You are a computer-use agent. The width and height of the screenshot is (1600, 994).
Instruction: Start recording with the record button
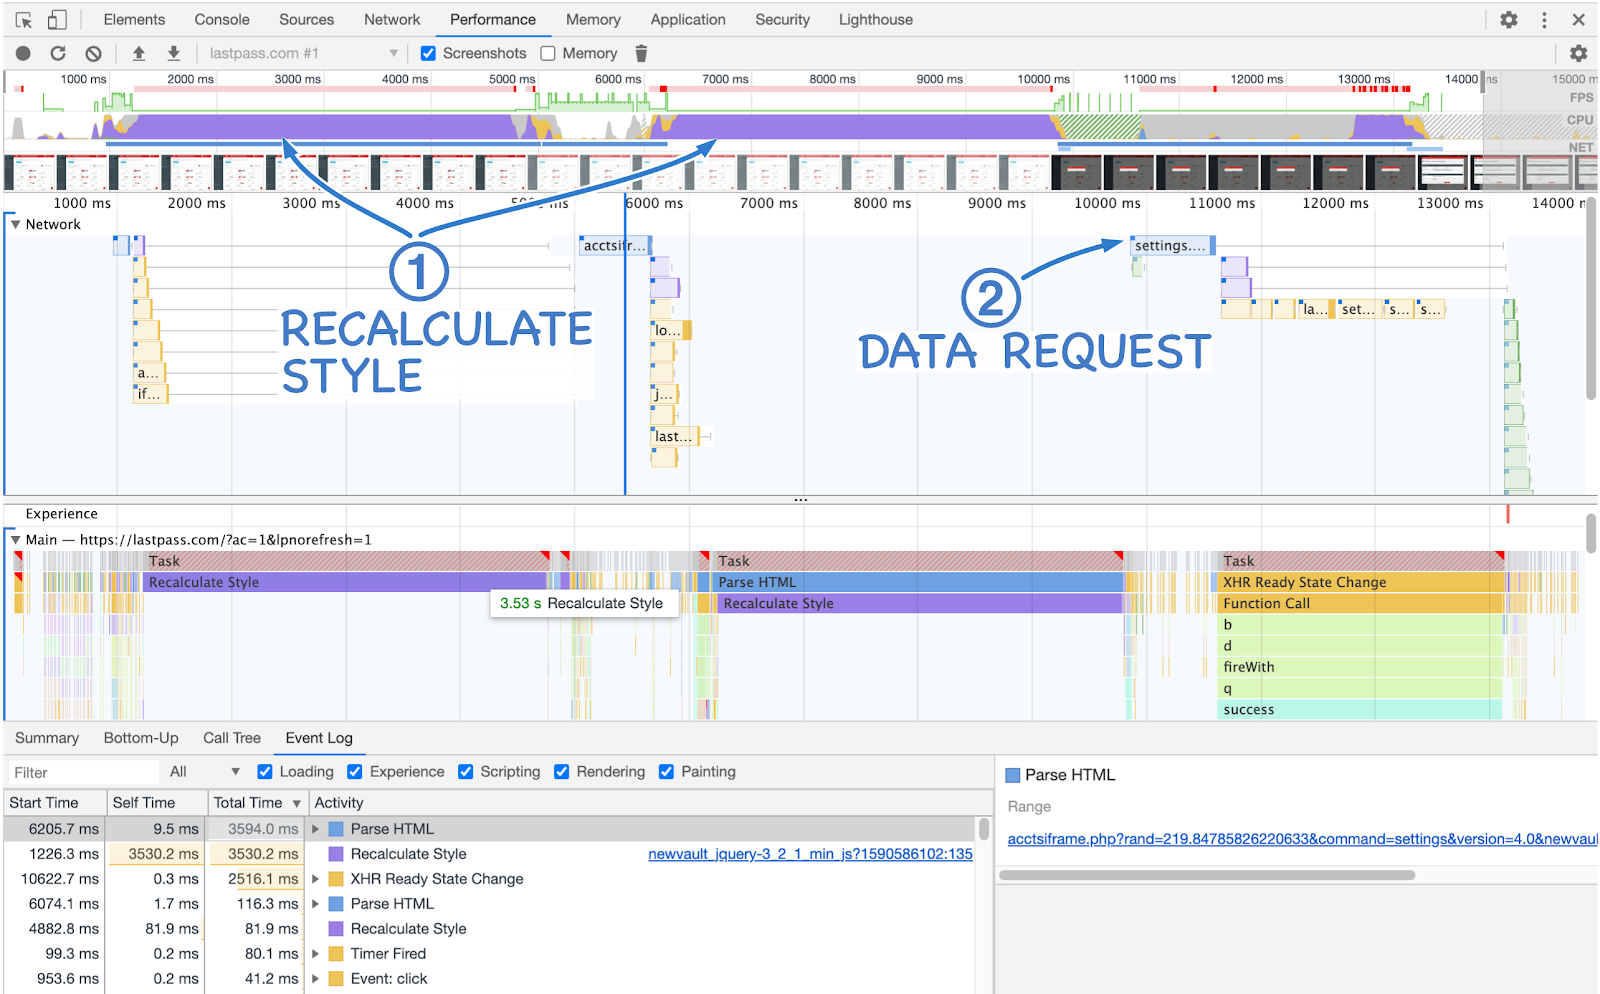[23, 53]
